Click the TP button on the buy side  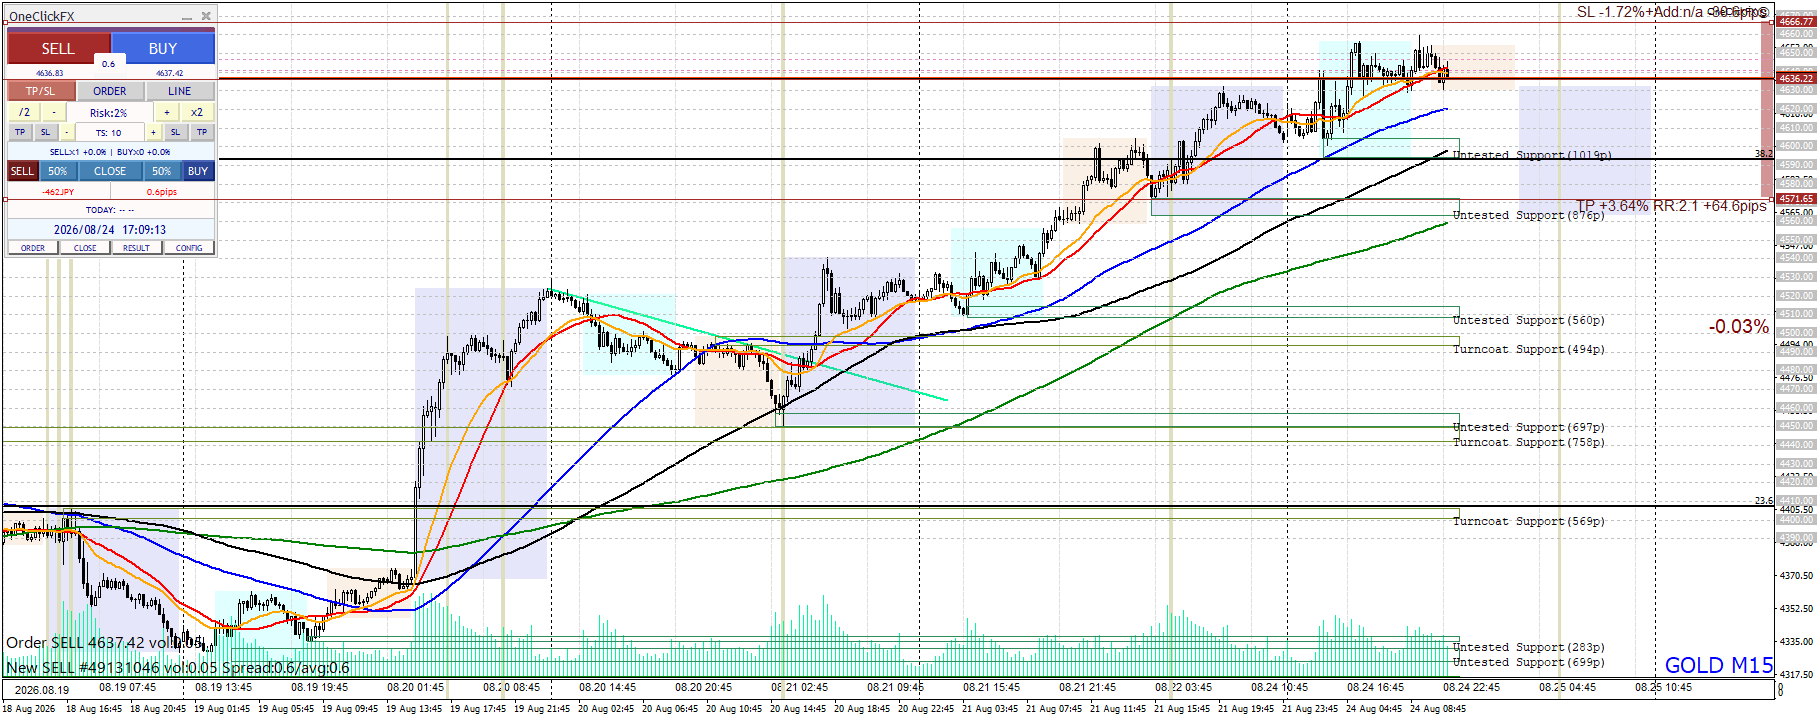202,132
